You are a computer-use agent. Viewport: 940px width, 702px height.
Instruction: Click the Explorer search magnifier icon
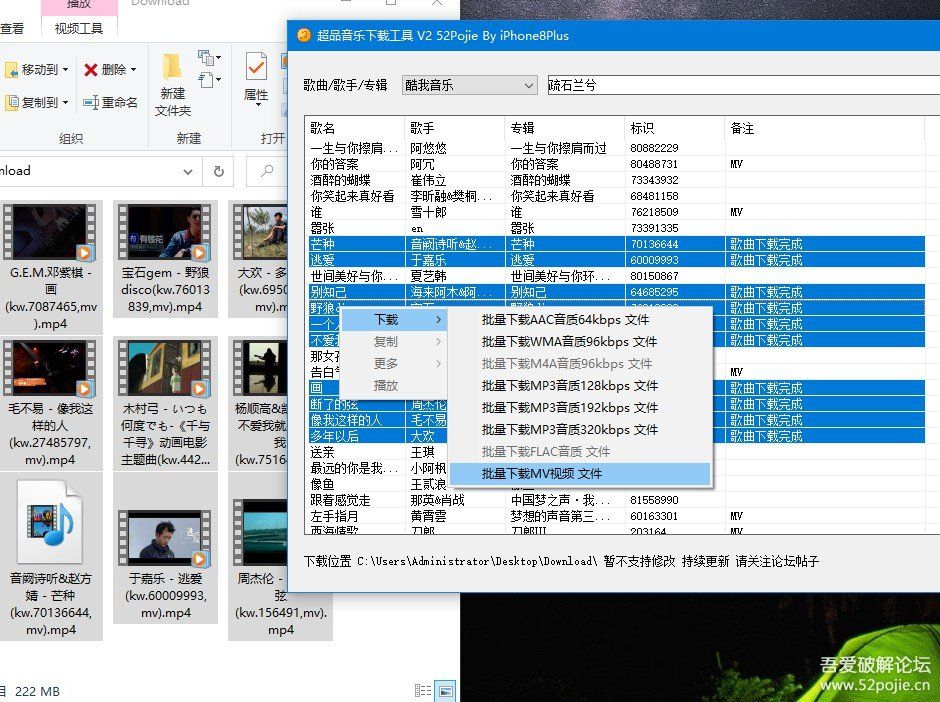[267, 171]
